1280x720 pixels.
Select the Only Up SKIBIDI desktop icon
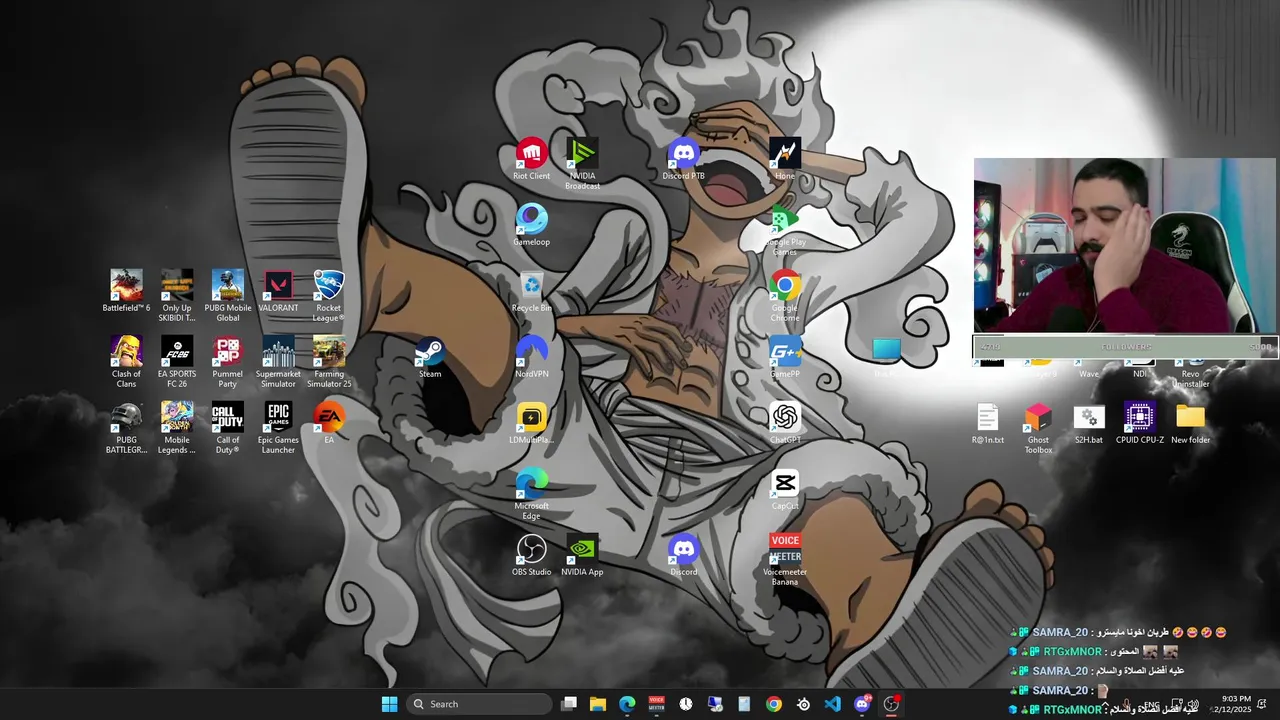(x=177, y=296)
